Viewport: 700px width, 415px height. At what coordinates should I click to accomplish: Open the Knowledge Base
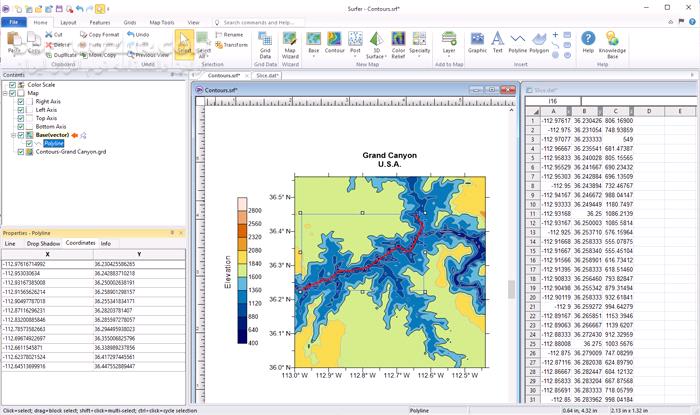pyautogui.click(x=612, y=42)
